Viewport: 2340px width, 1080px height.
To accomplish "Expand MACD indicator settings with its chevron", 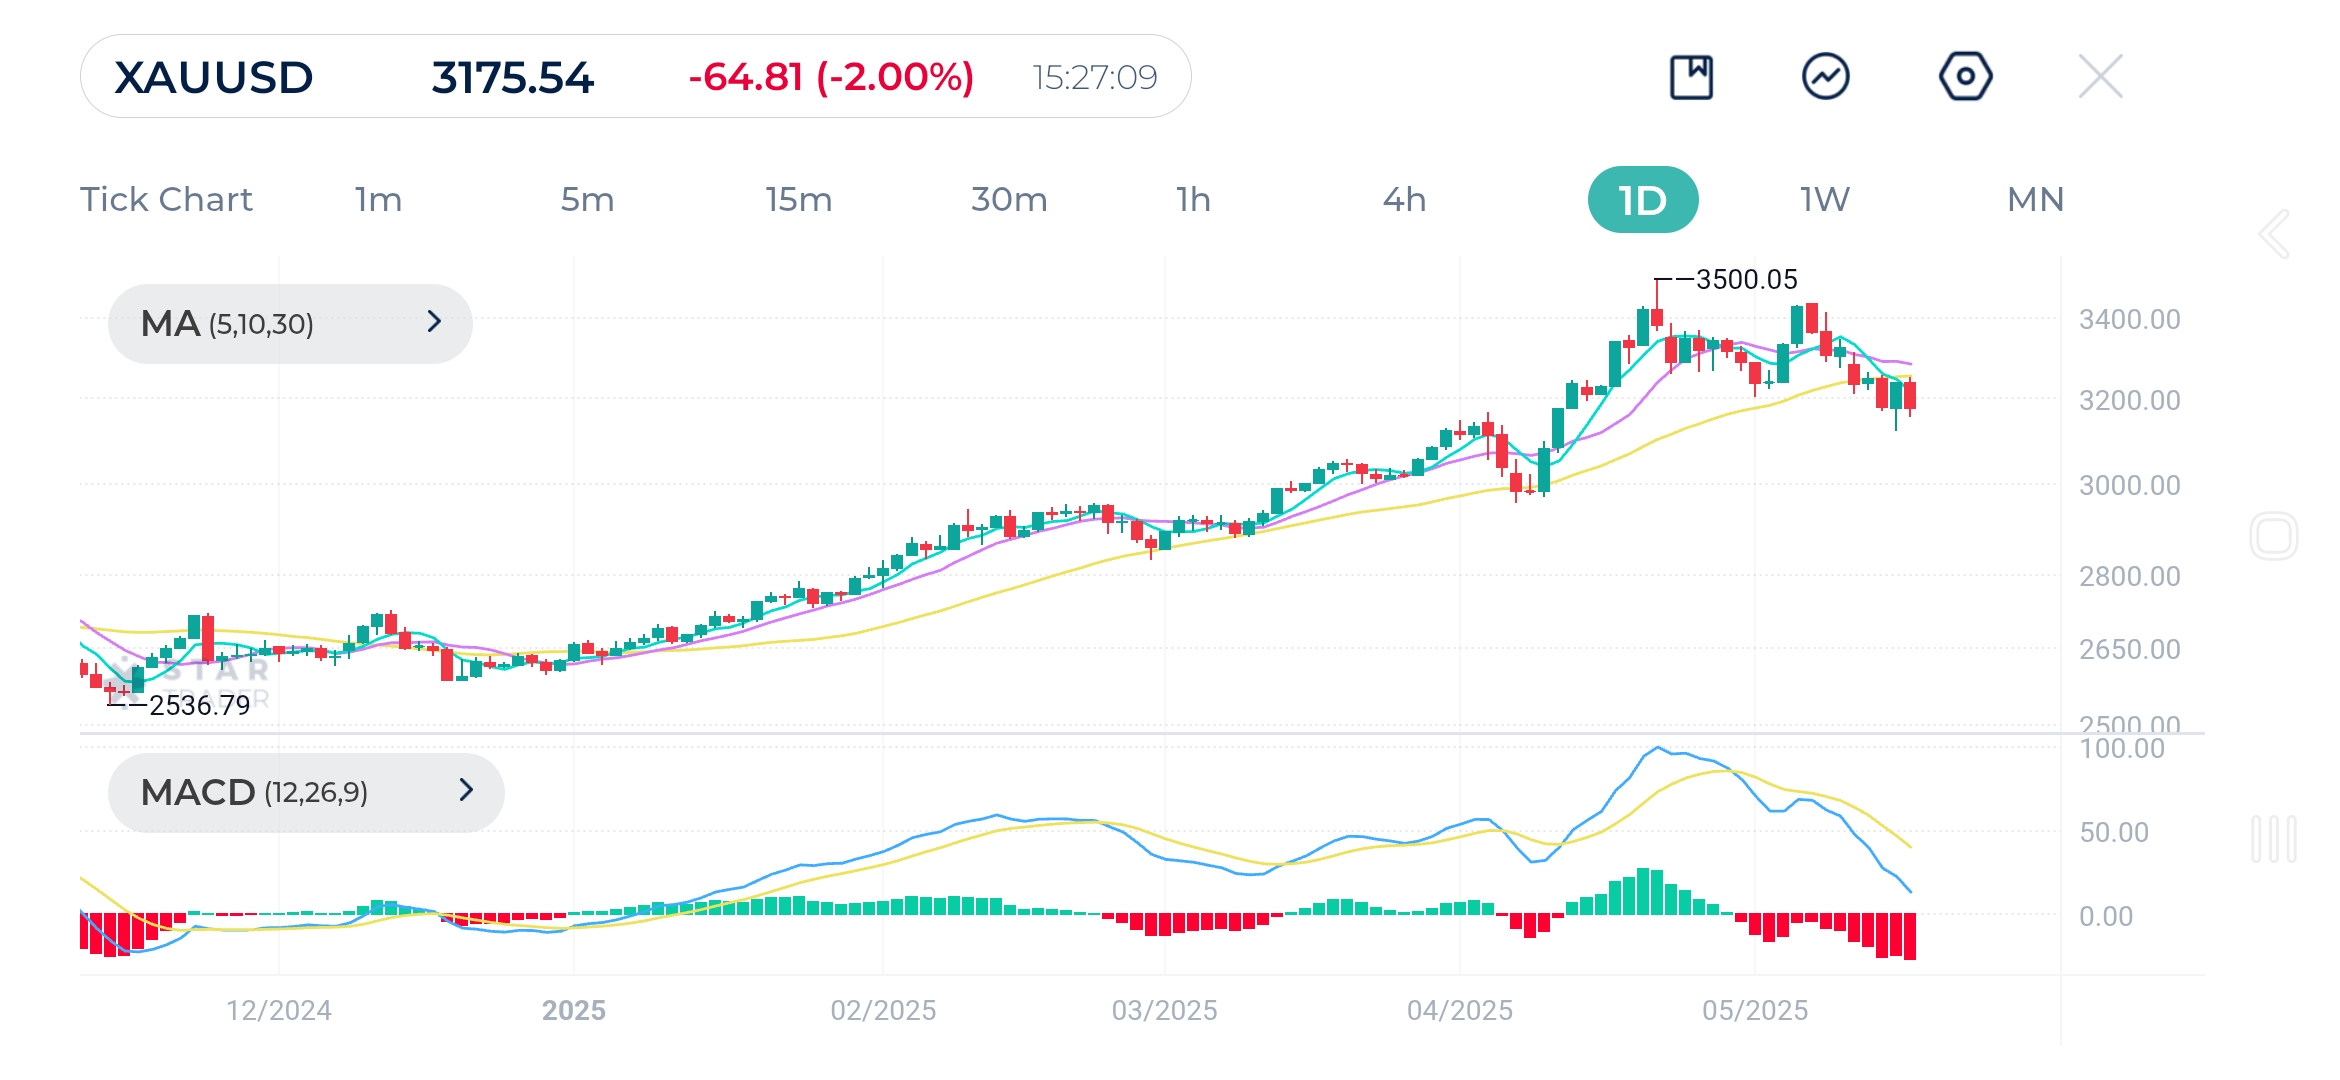I will [x=466, y=792].
